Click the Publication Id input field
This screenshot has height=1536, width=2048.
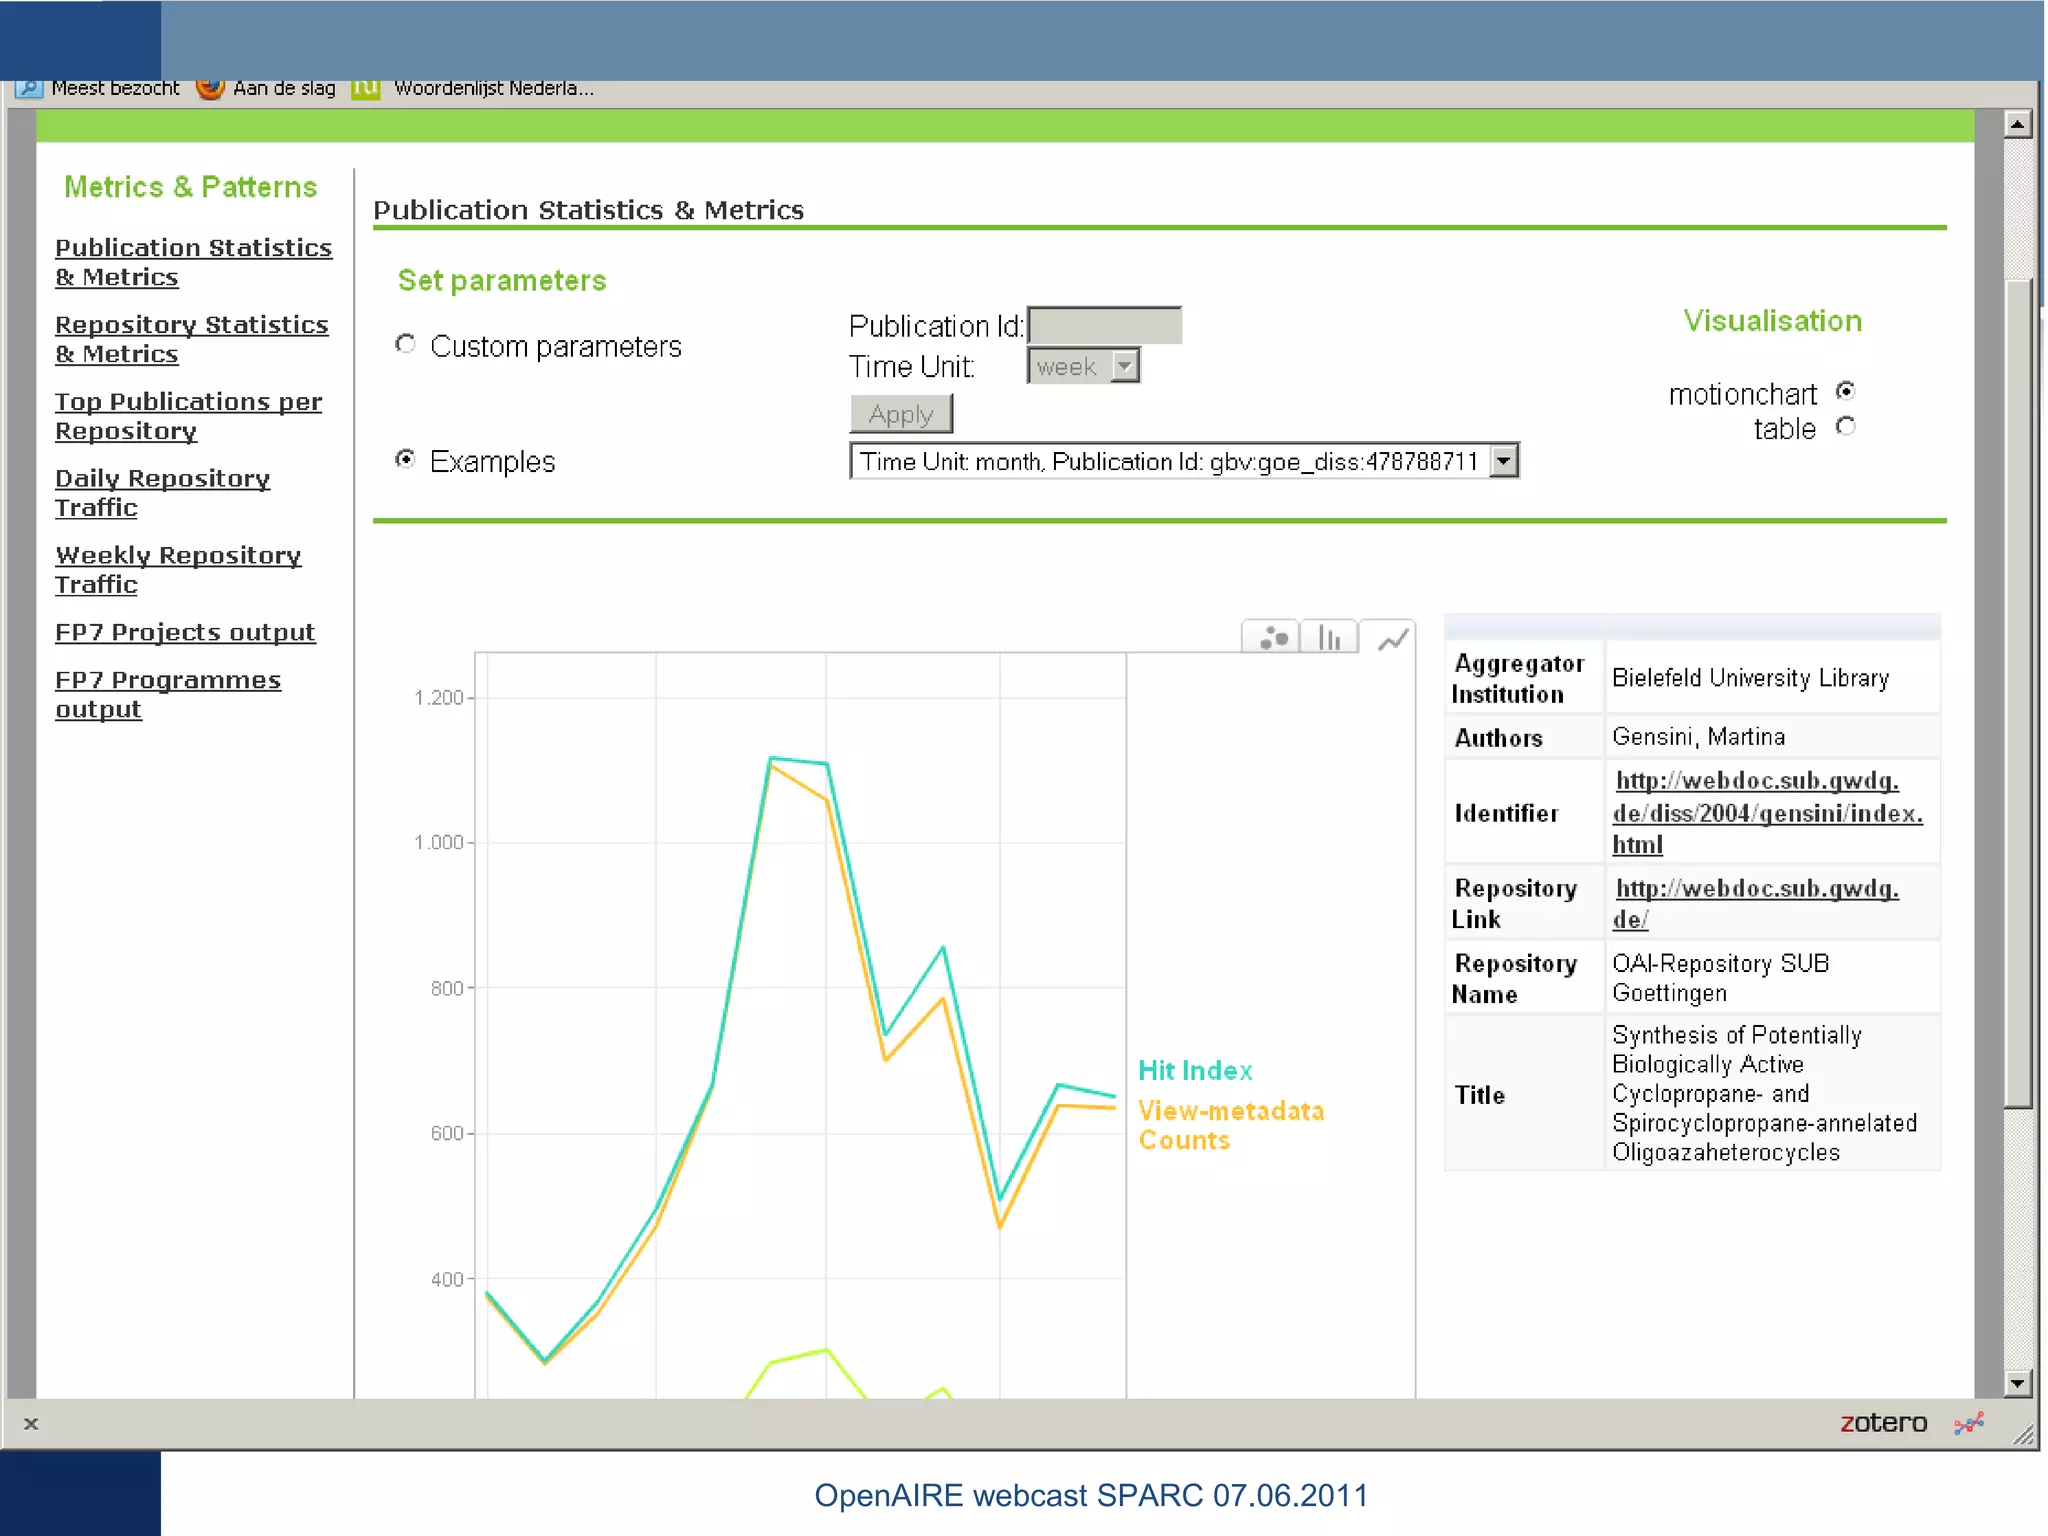coord(1104,325)
